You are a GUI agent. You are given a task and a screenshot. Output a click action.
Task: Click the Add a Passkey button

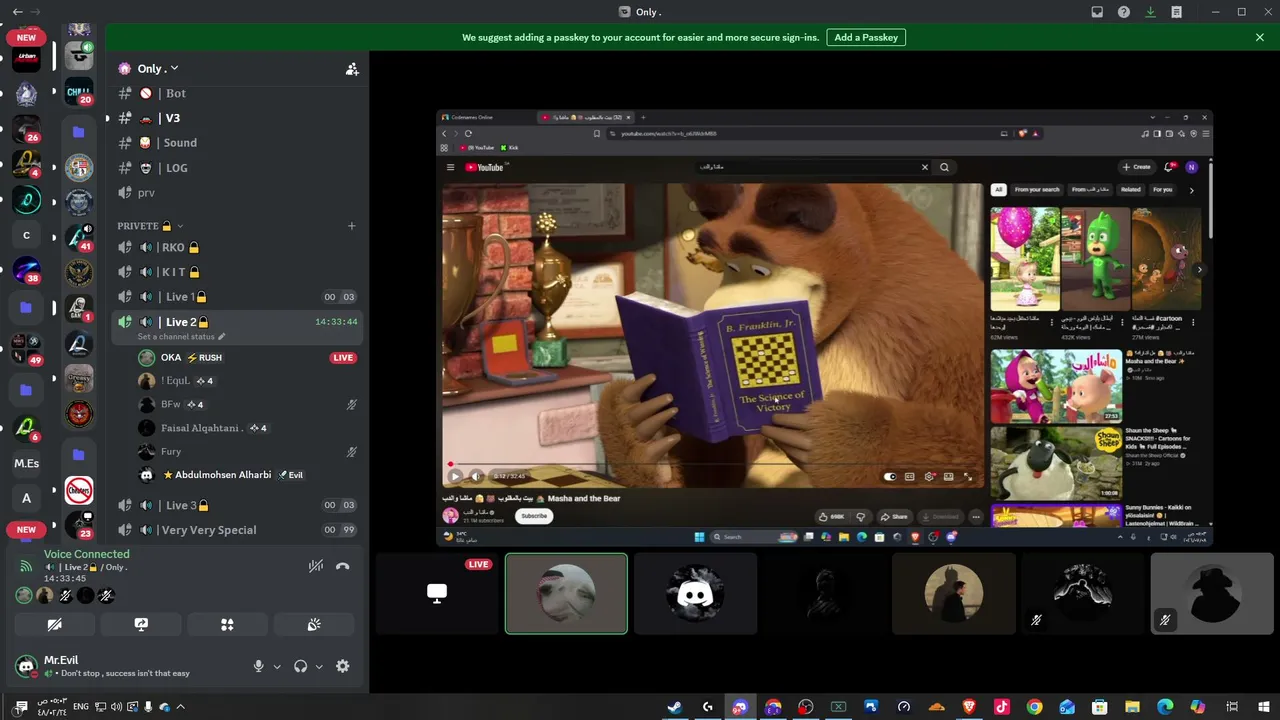tap(866, 37)
